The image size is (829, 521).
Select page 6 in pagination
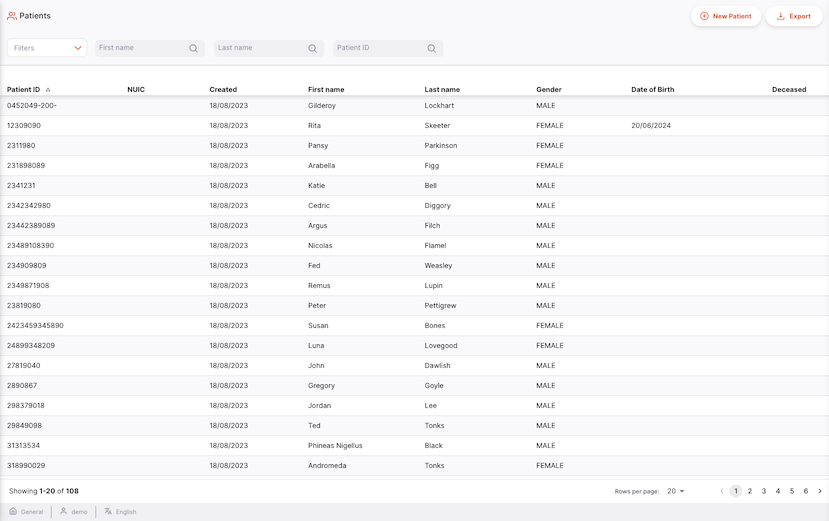pyautogui.click(x=806, y=491)
